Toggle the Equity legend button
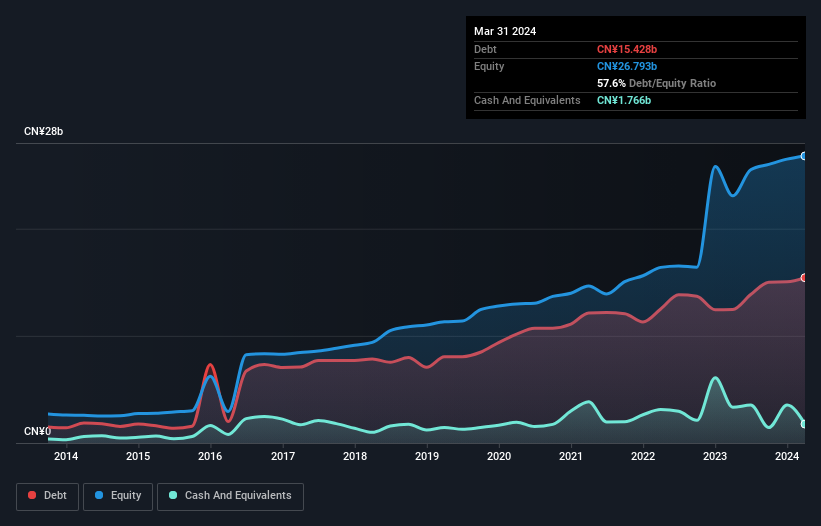 (x=118, y=496)
